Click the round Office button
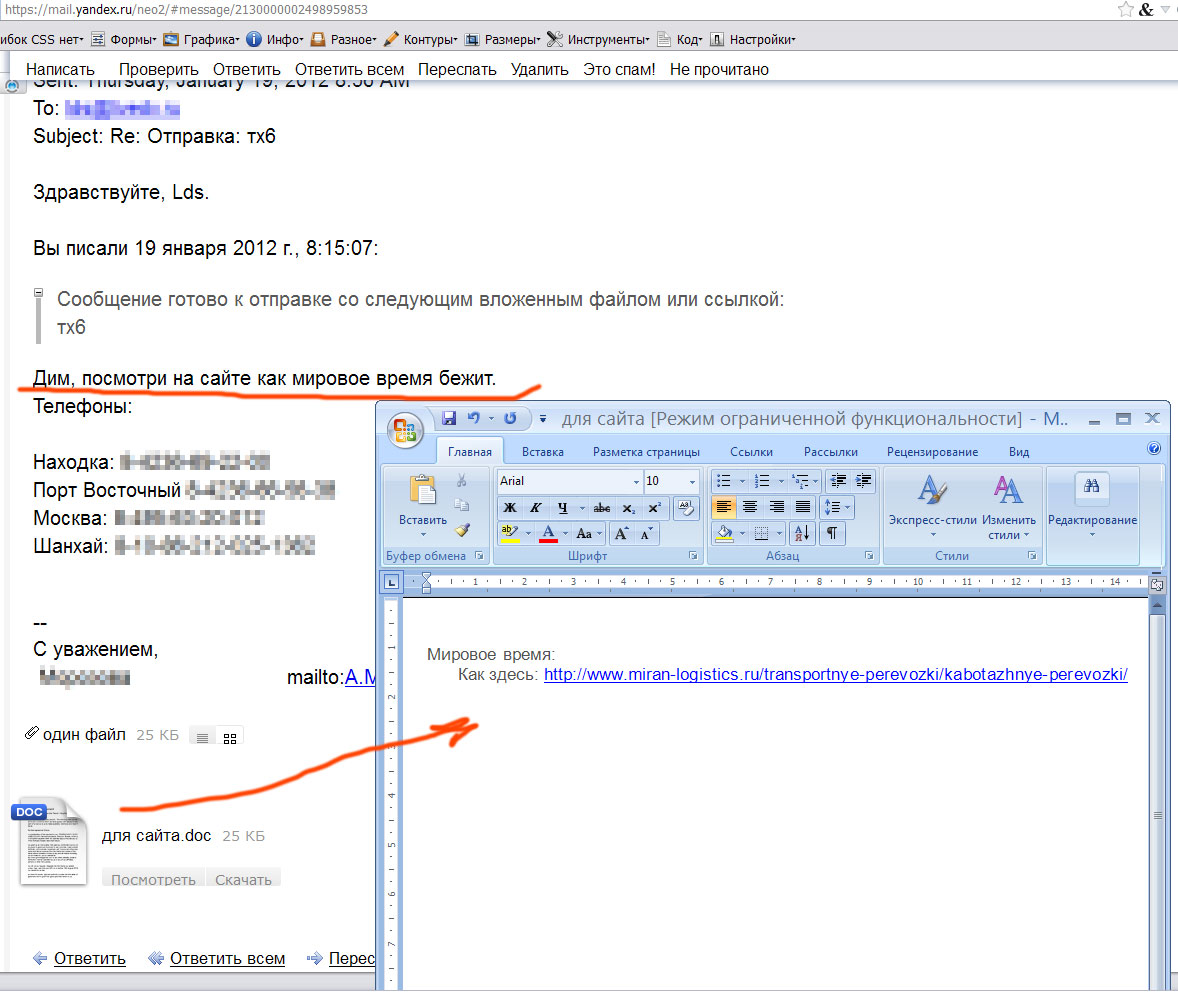Viewport: 1178px width, 992px height. coord(406,430)
